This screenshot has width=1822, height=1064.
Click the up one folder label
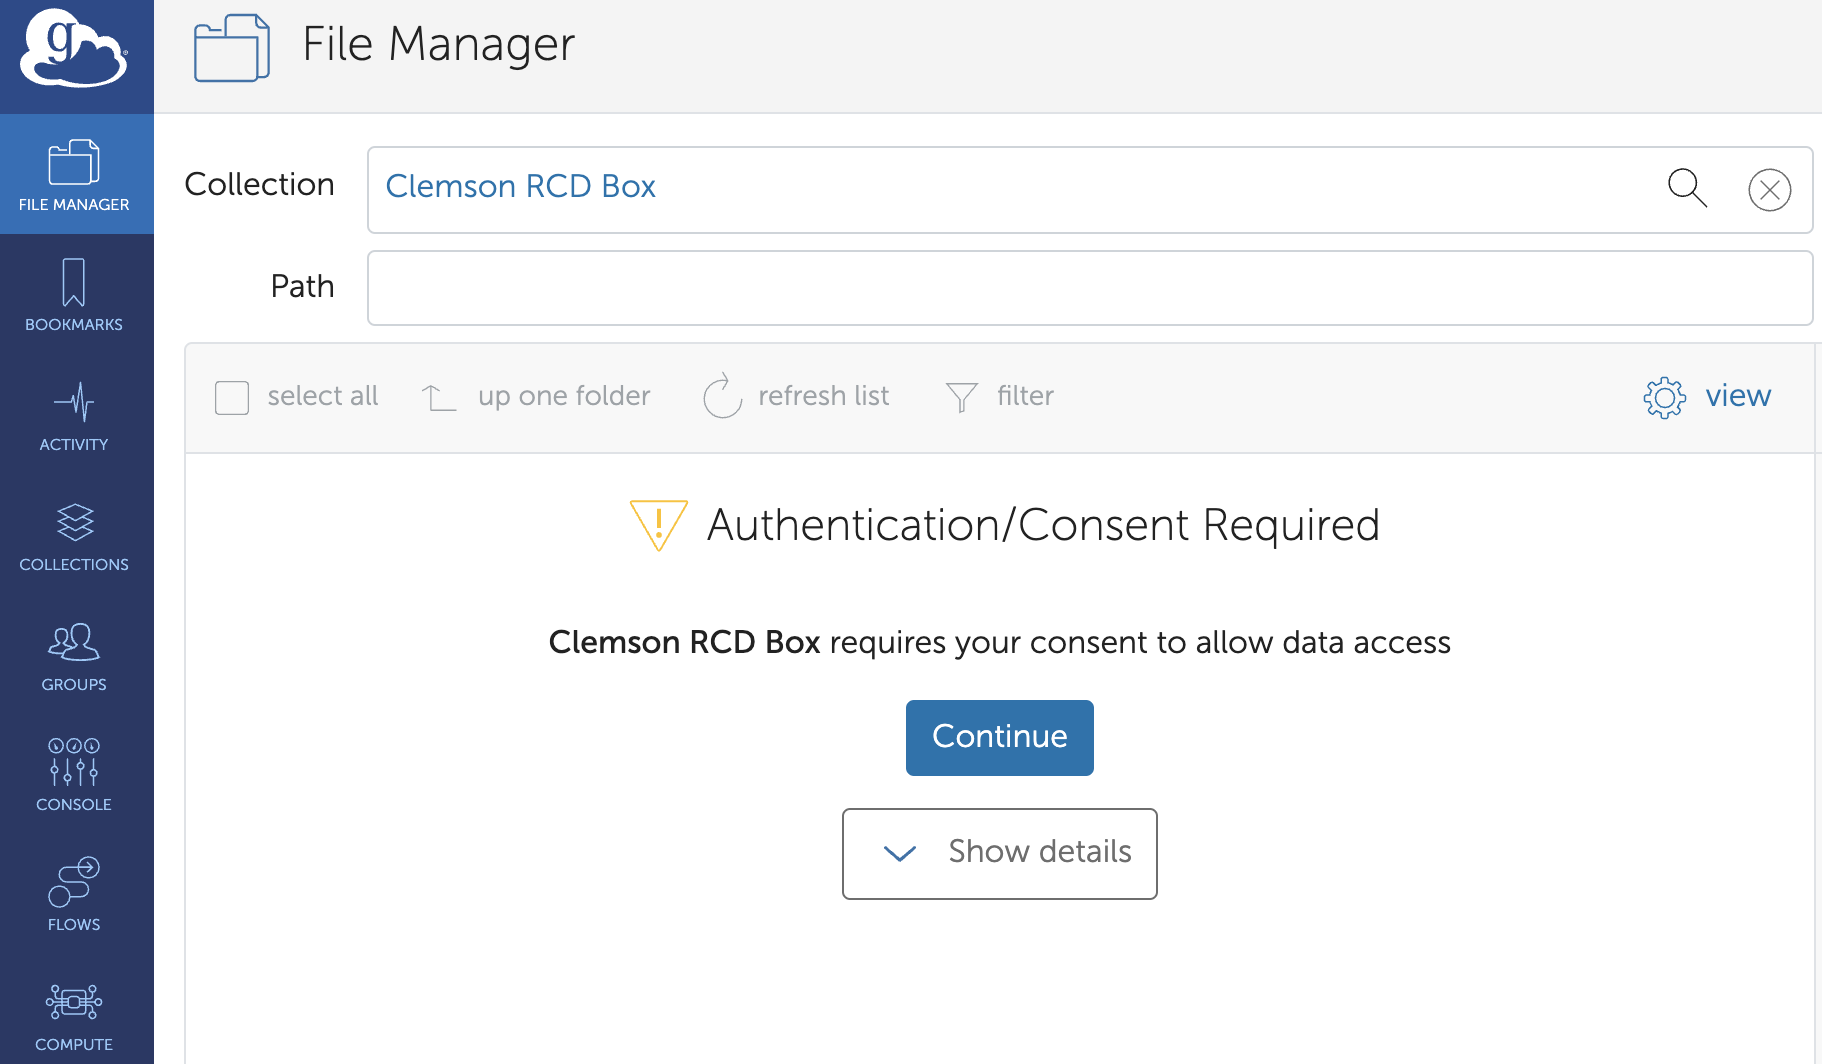564,396
